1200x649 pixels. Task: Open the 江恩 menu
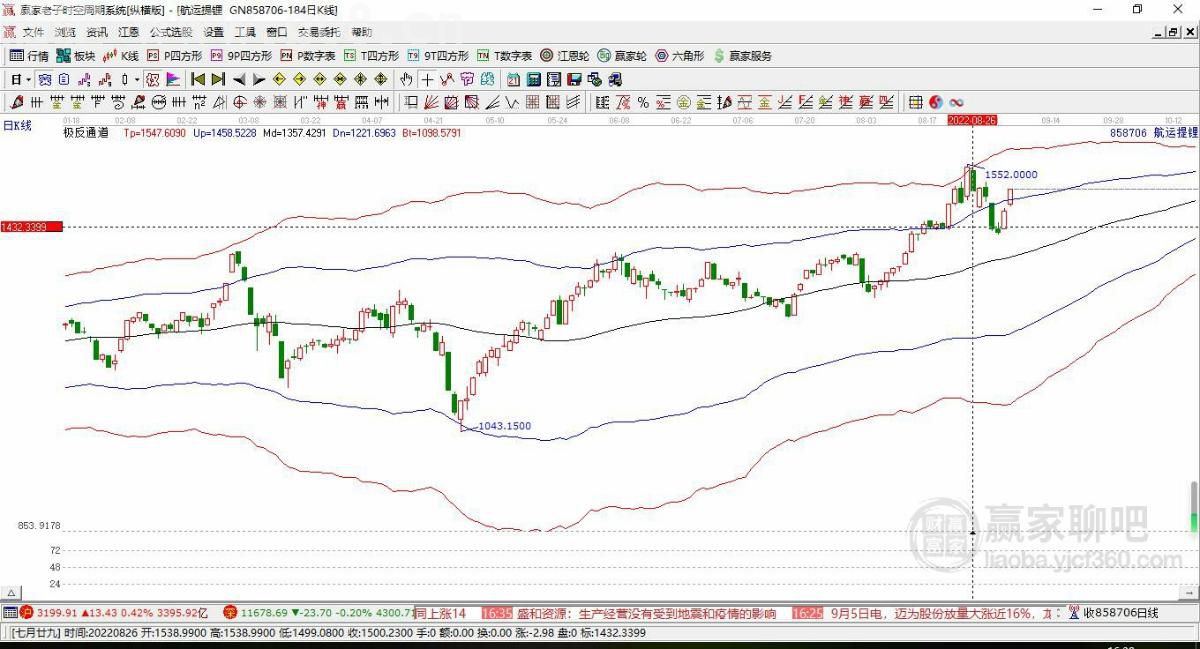[129, 33]
